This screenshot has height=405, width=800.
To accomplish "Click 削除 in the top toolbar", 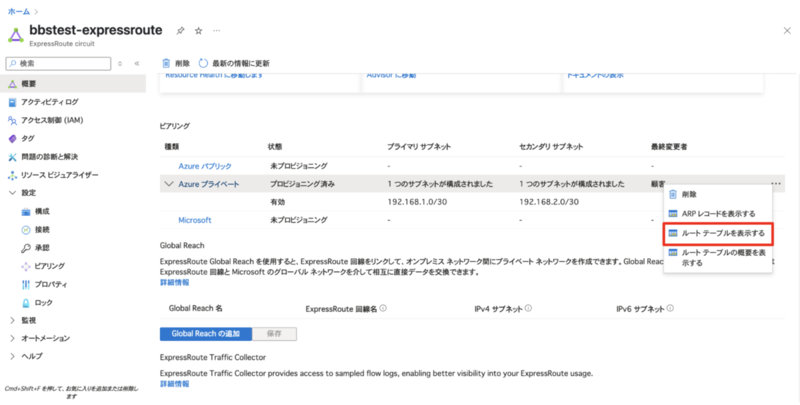I will (176, 63).
